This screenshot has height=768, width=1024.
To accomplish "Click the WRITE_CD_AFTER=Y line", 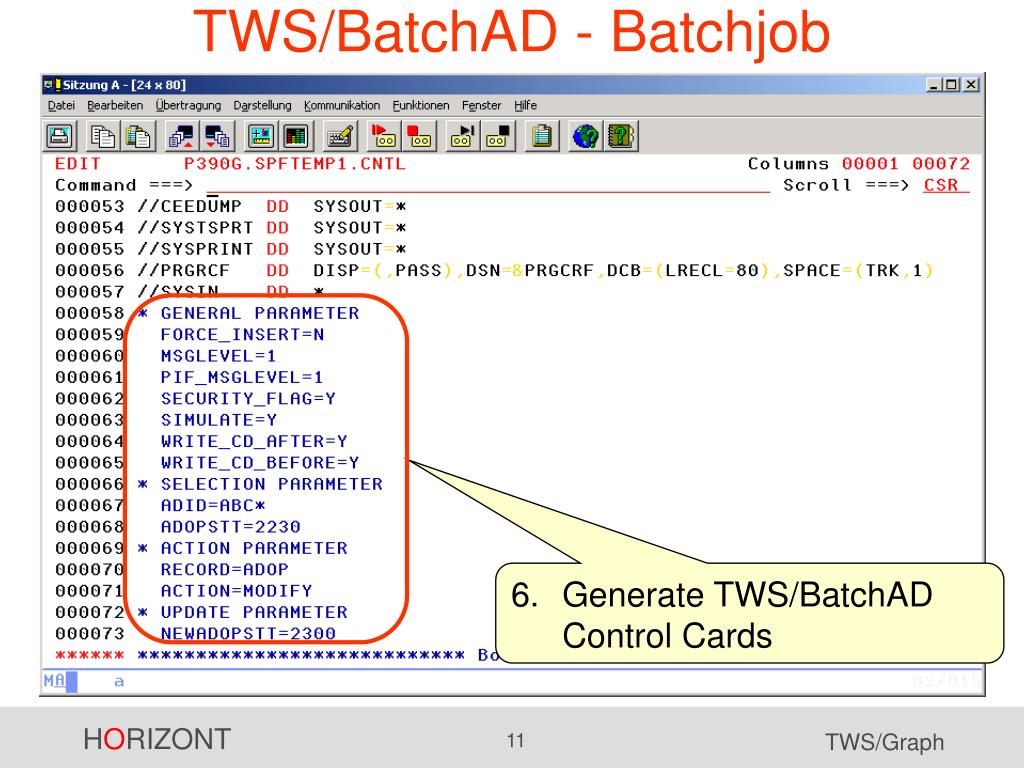I will [254, 441].
